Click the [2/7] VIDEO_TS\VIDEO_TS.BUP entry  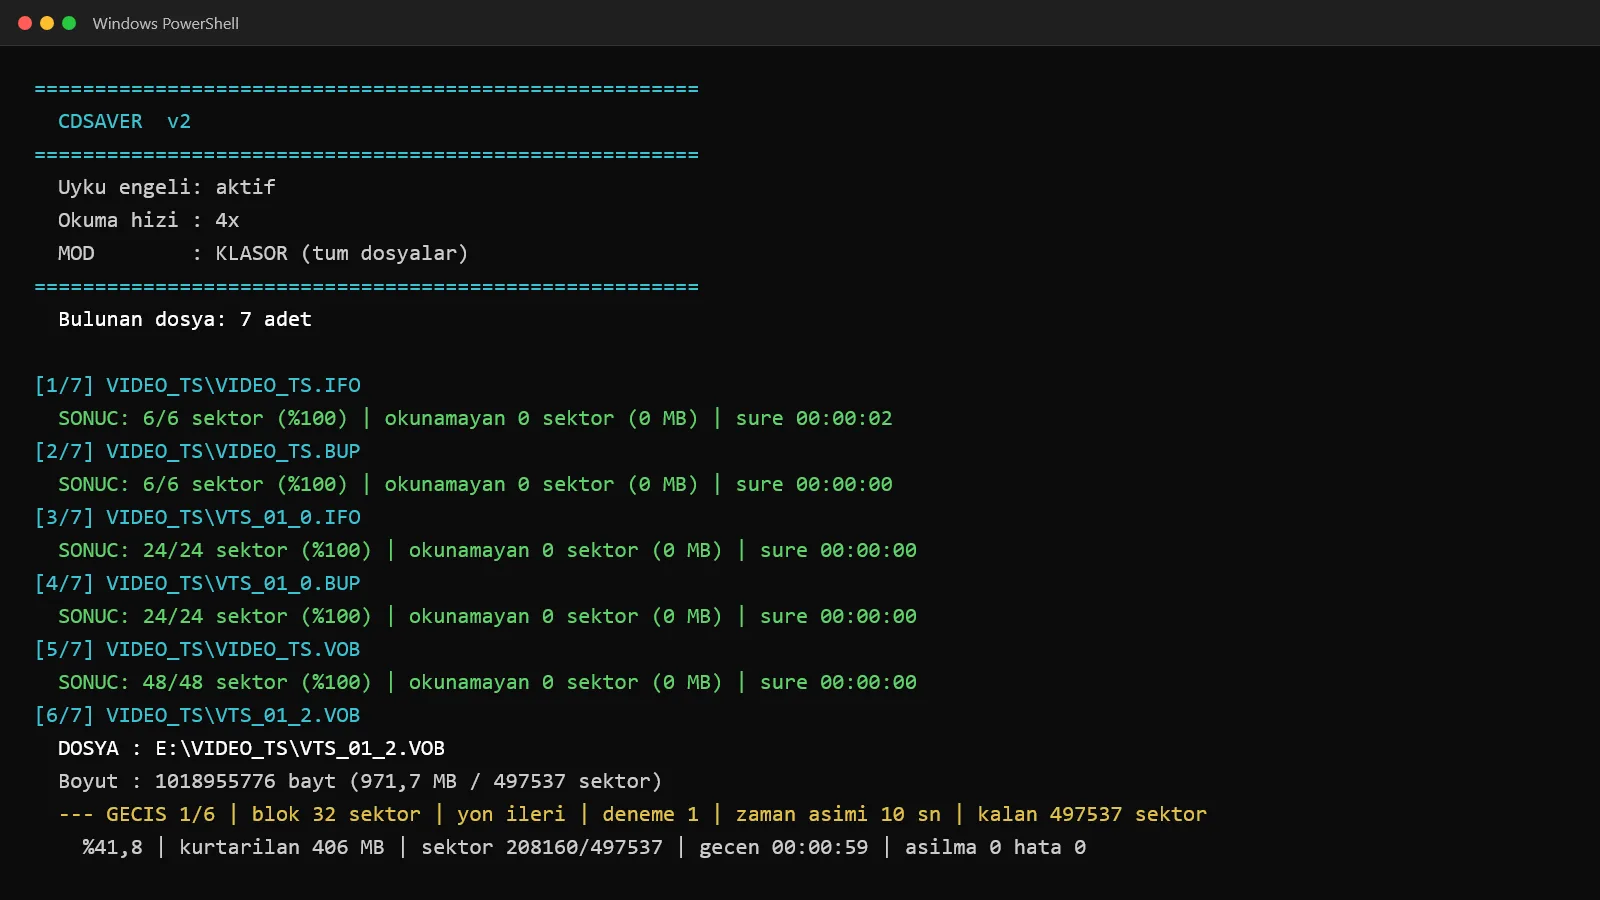coord(198,451)
